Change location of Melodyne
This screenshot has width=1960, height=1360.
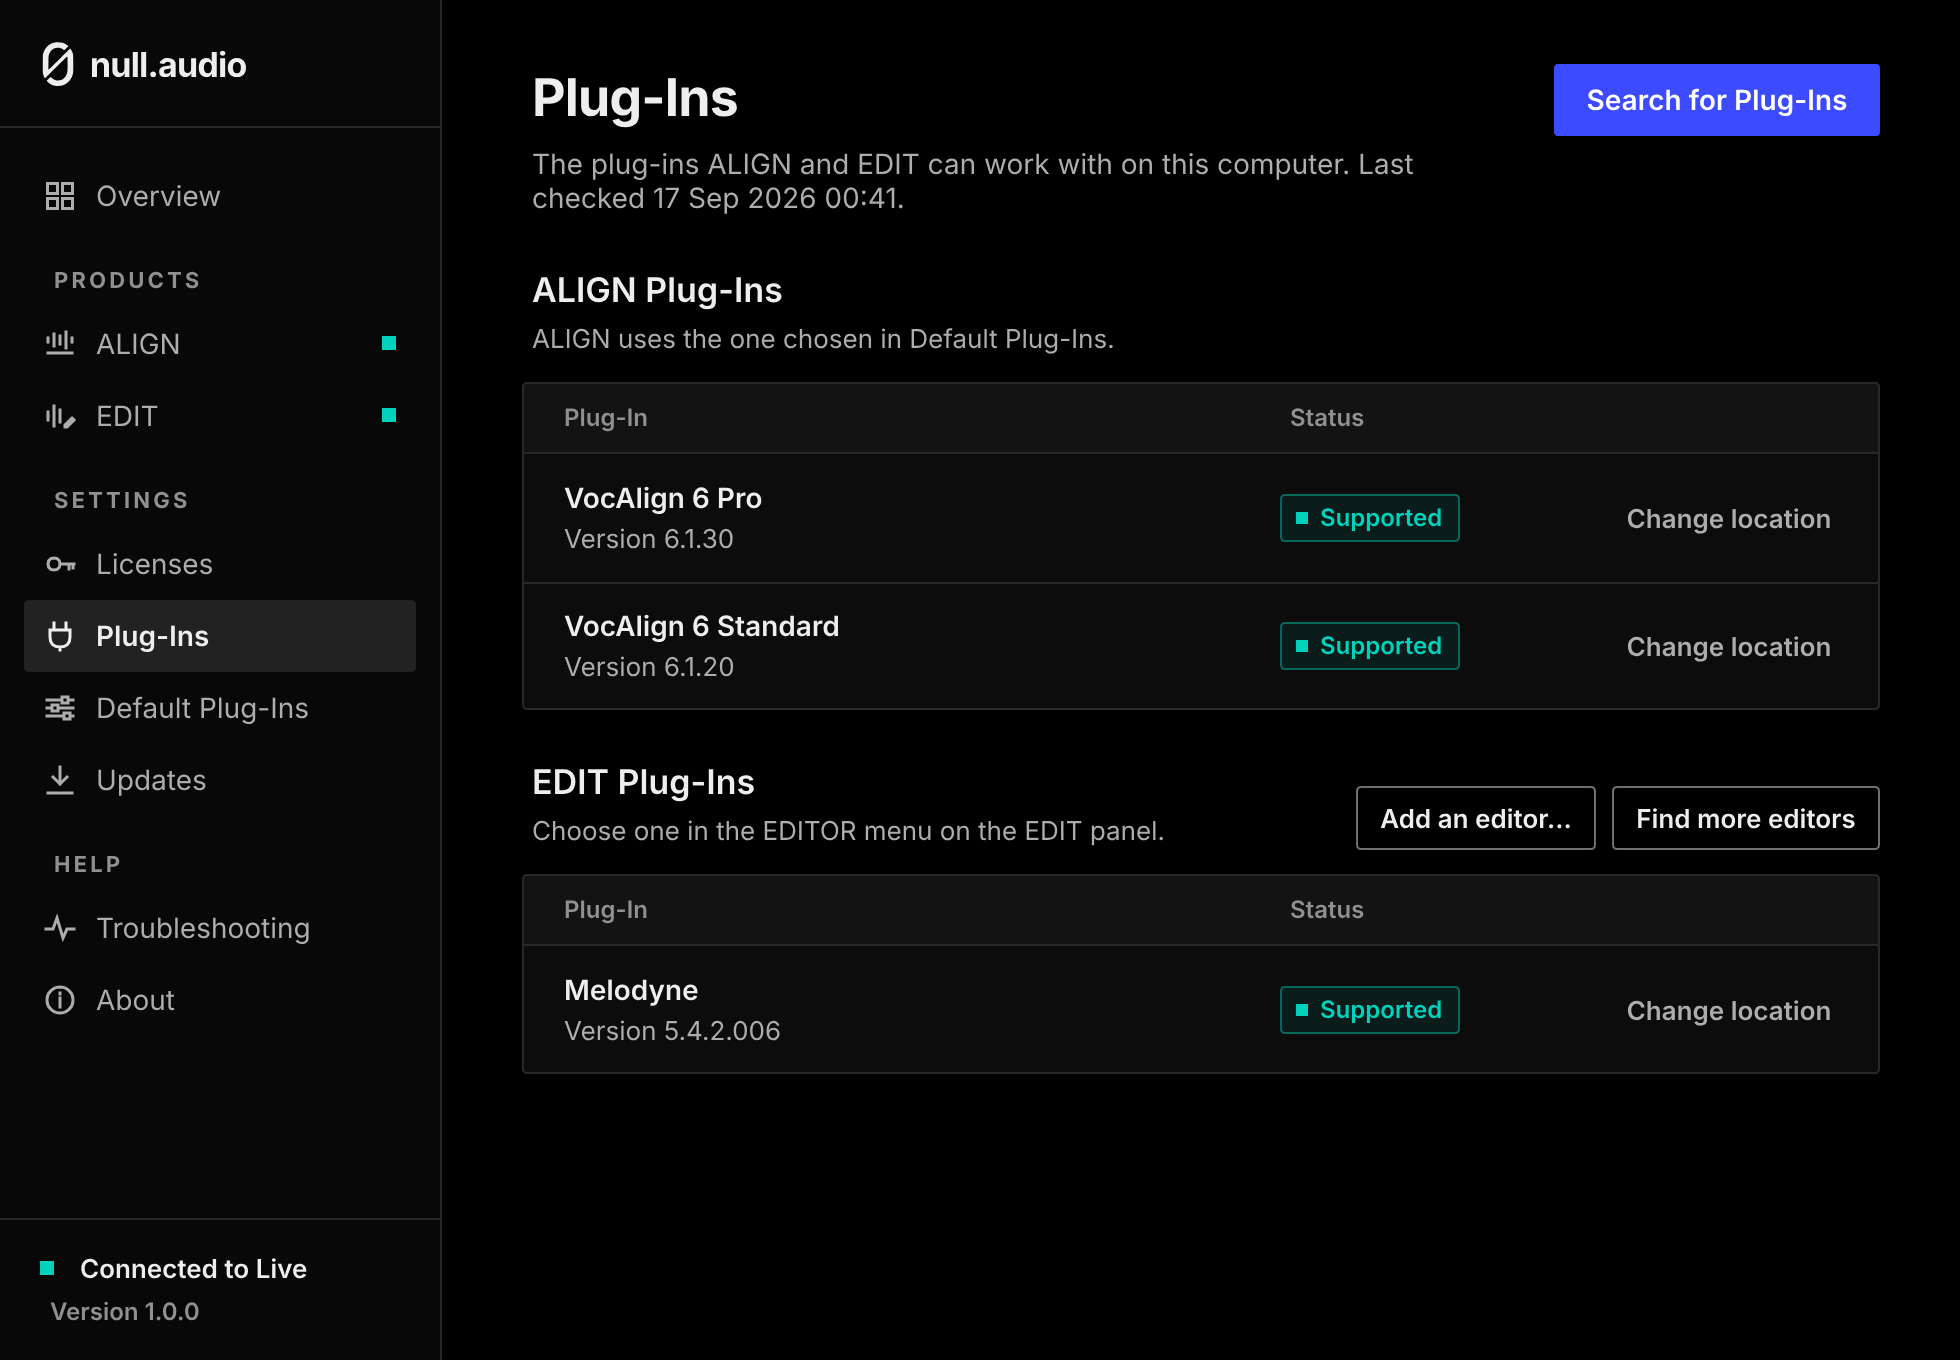coord(1728,1010)
